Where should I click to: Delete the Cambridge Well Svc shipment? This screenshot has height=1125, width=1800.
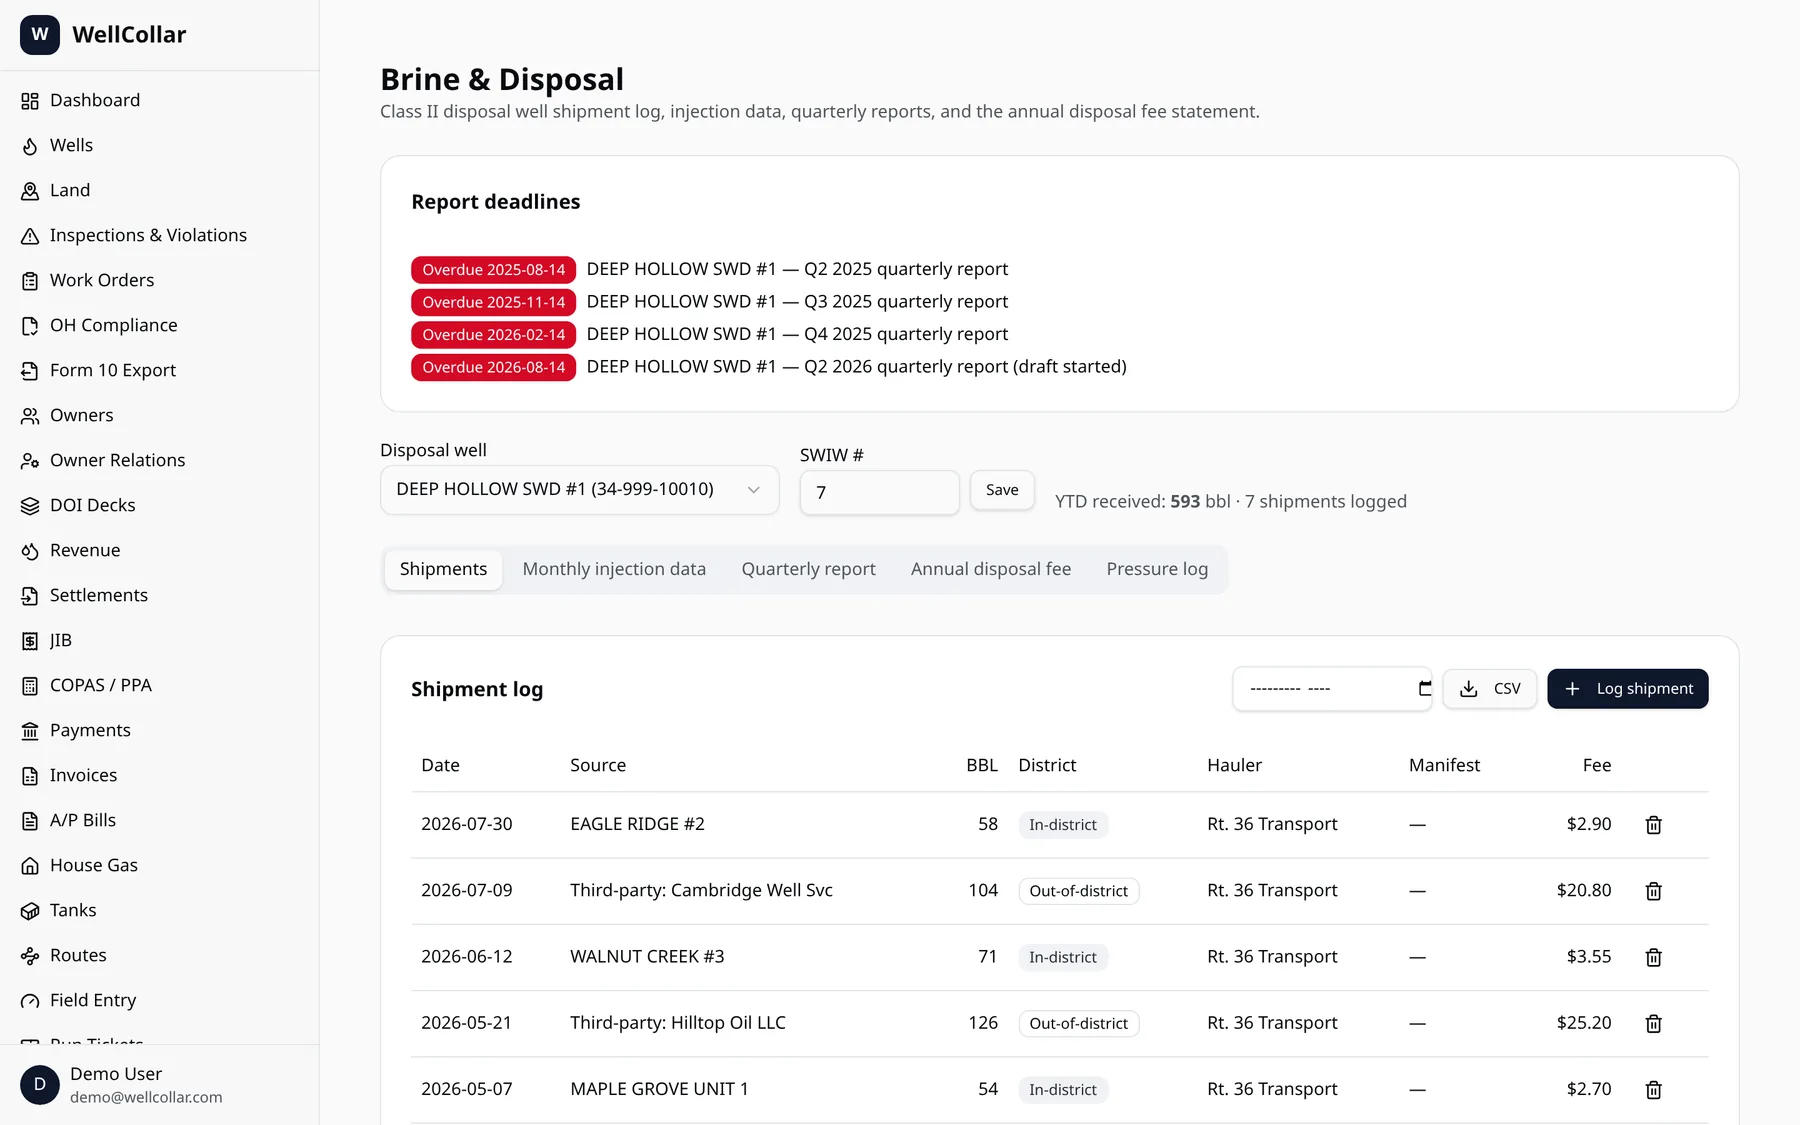click(x=1653, y=891)
